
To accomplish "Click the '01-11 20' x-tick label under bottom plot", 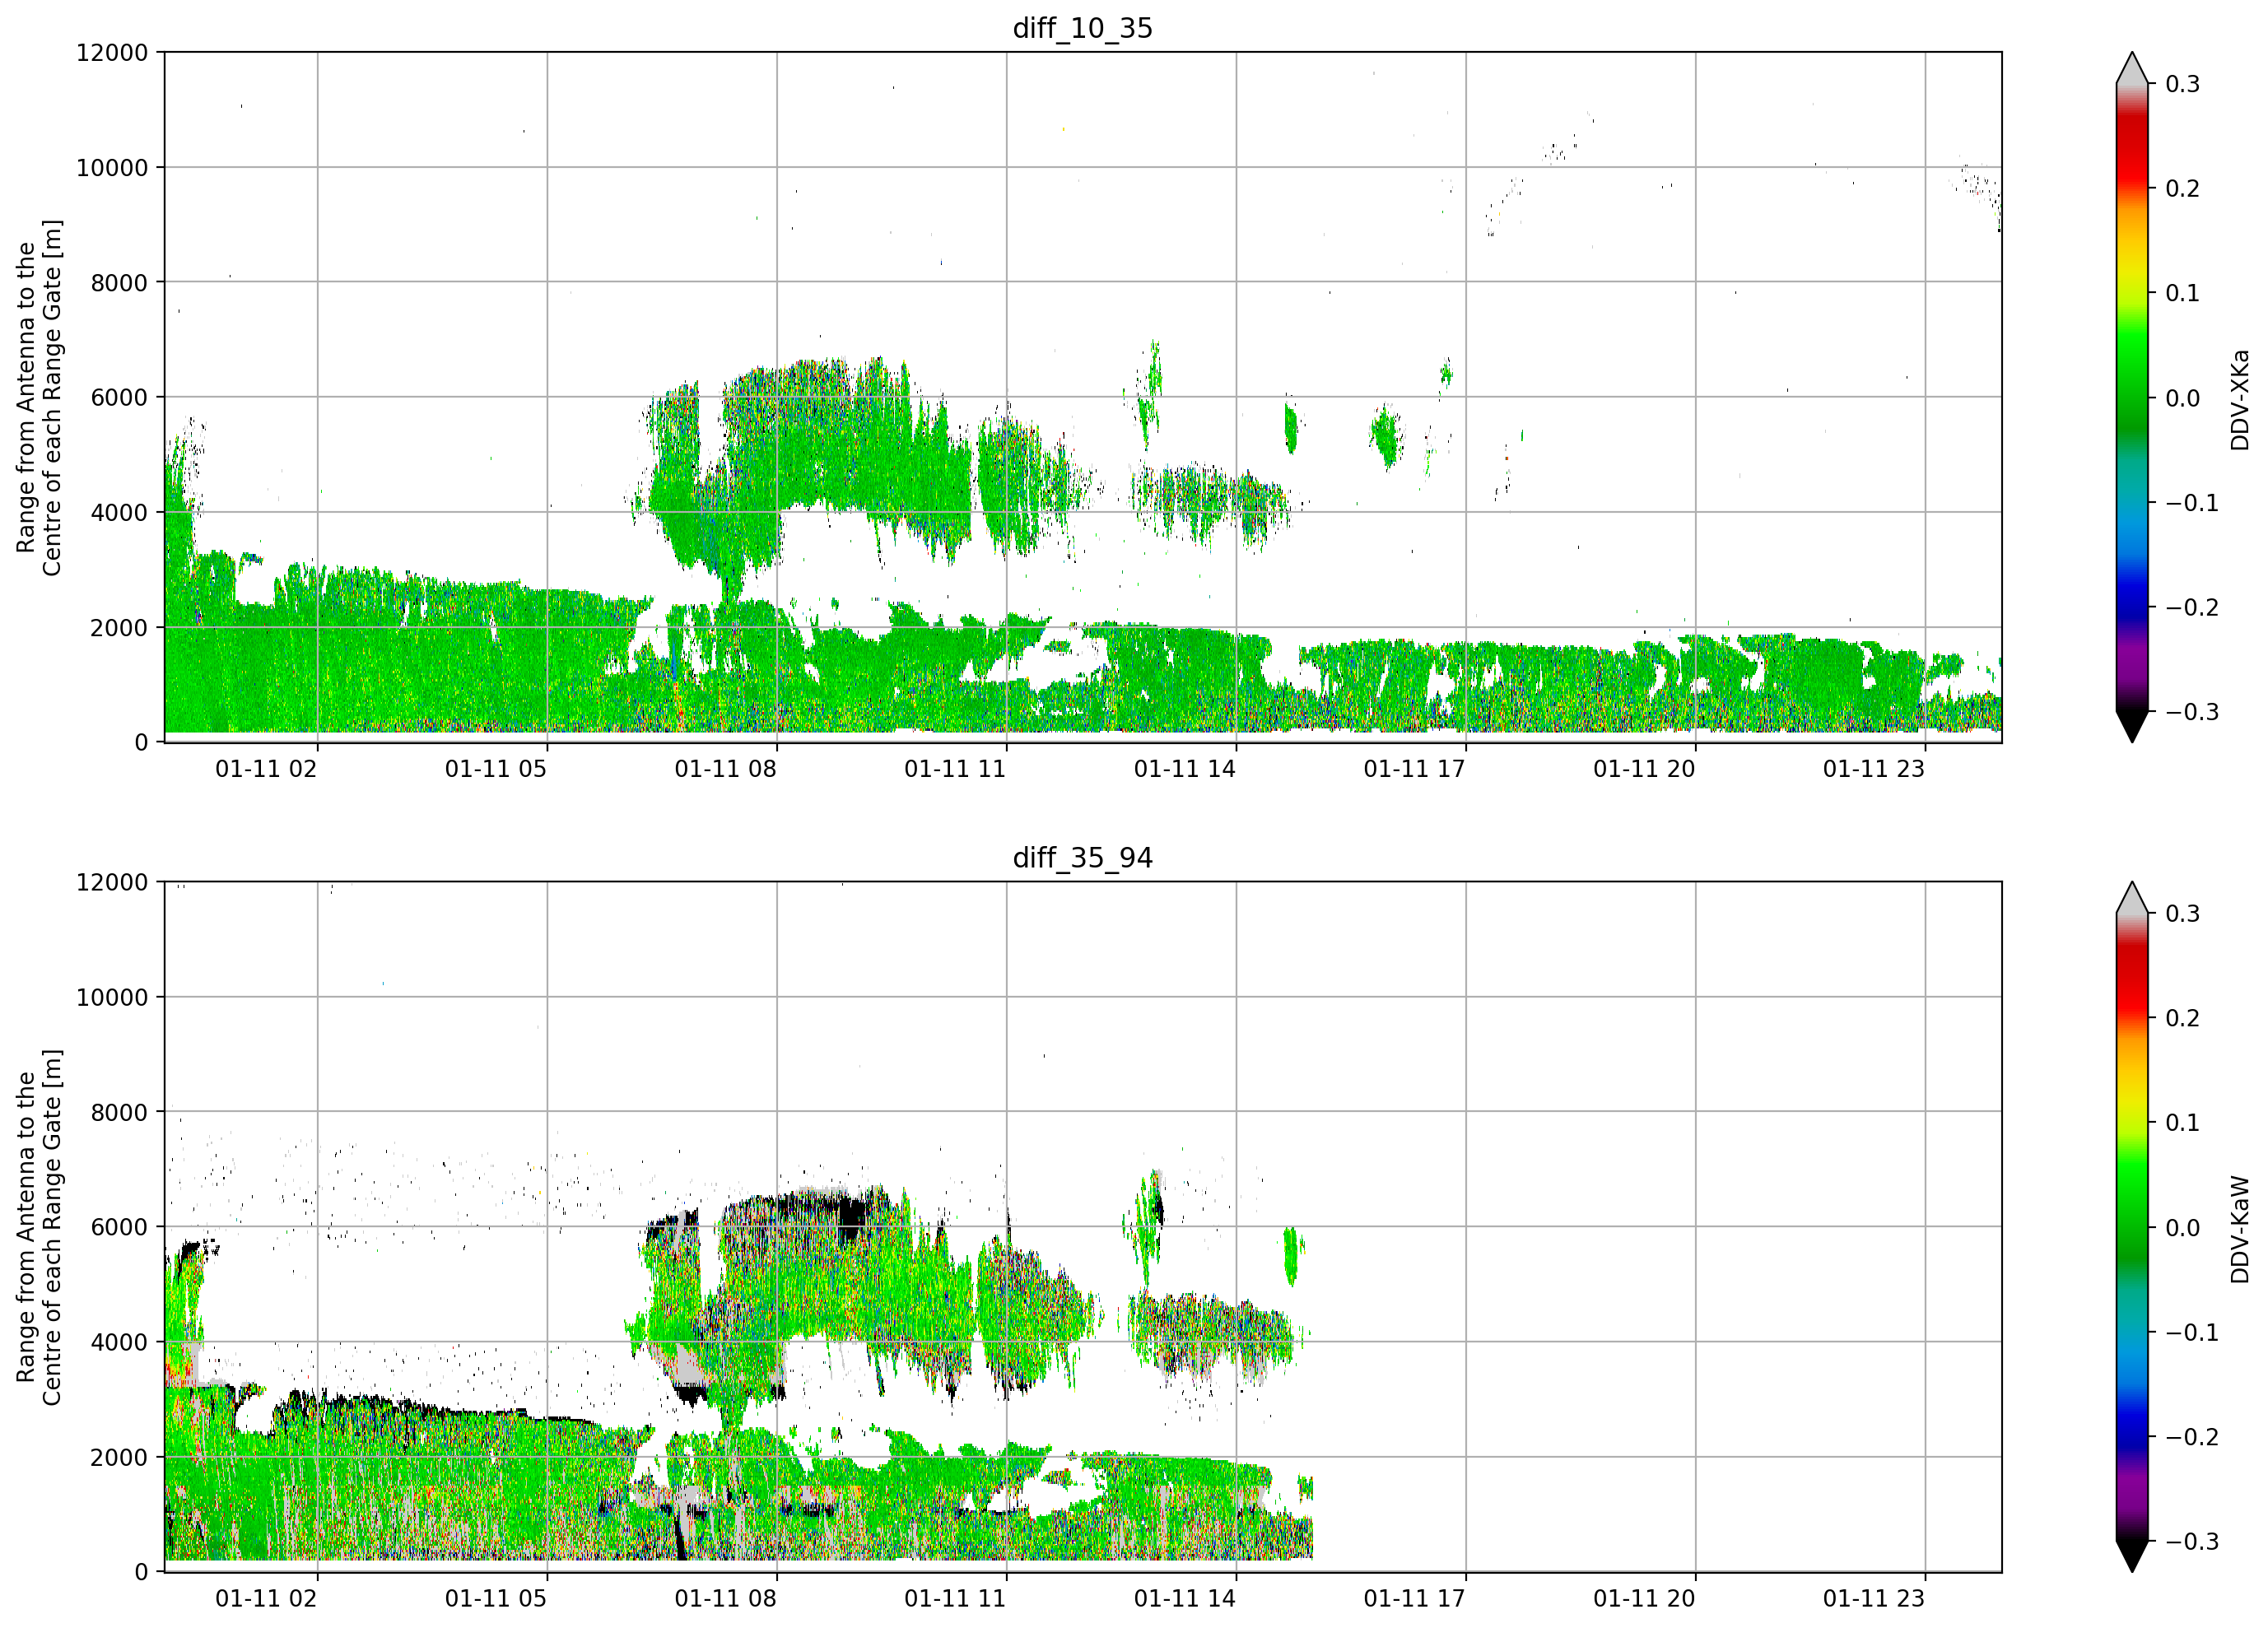I will 1645,1599.
